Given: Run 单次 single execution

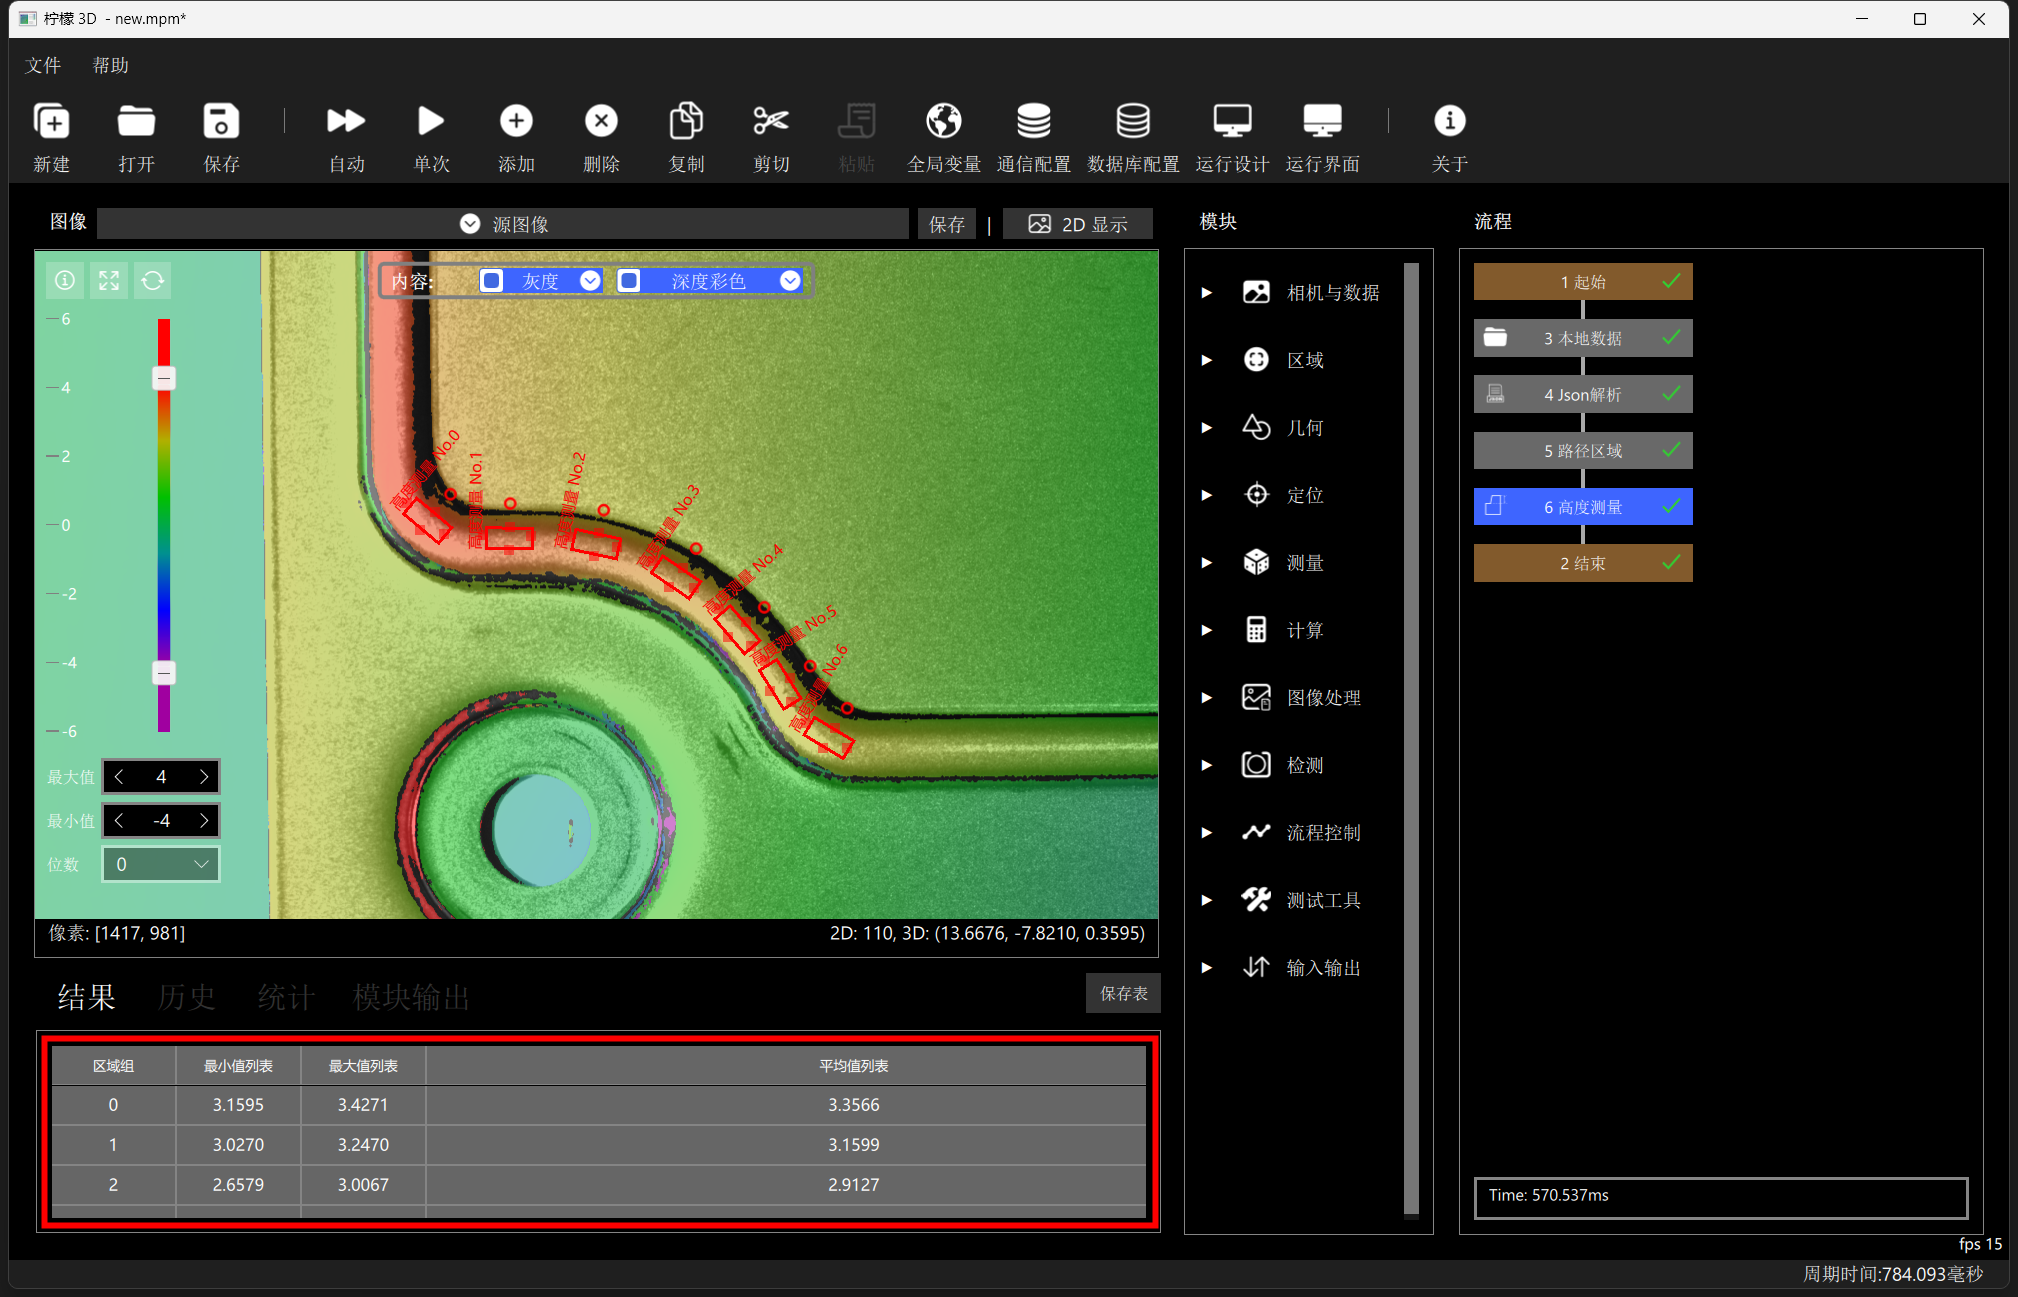Looking at the screenshot, I should (x=431, y=121).
